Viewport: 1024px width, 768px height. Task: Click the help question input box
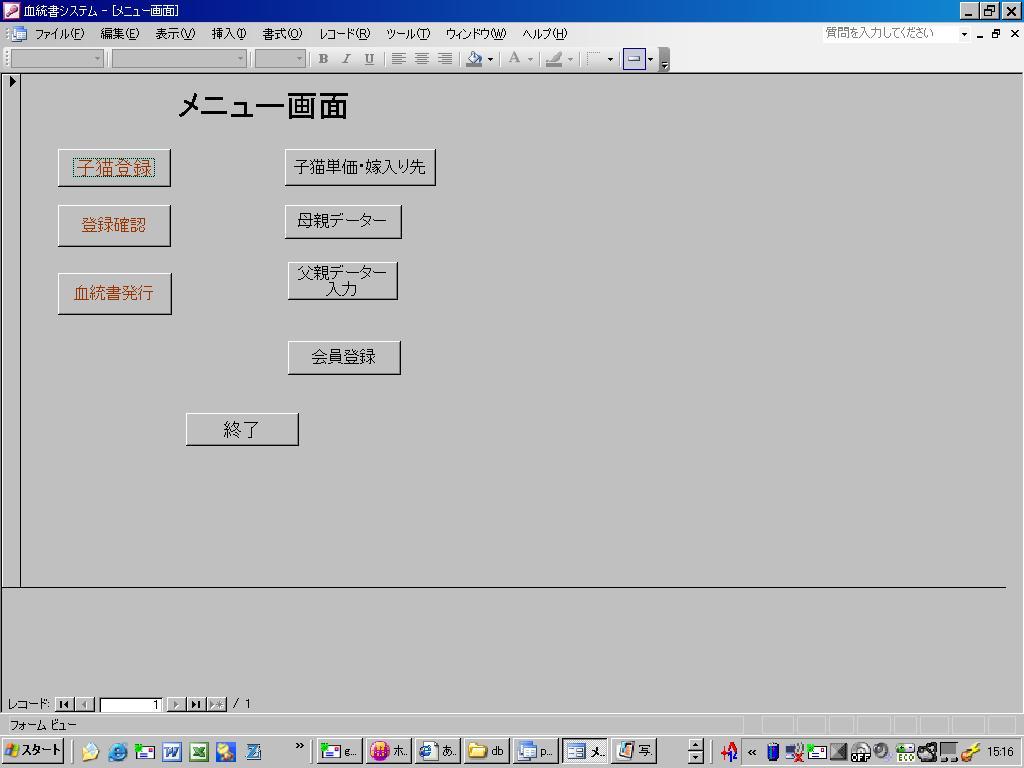(889, 33)
